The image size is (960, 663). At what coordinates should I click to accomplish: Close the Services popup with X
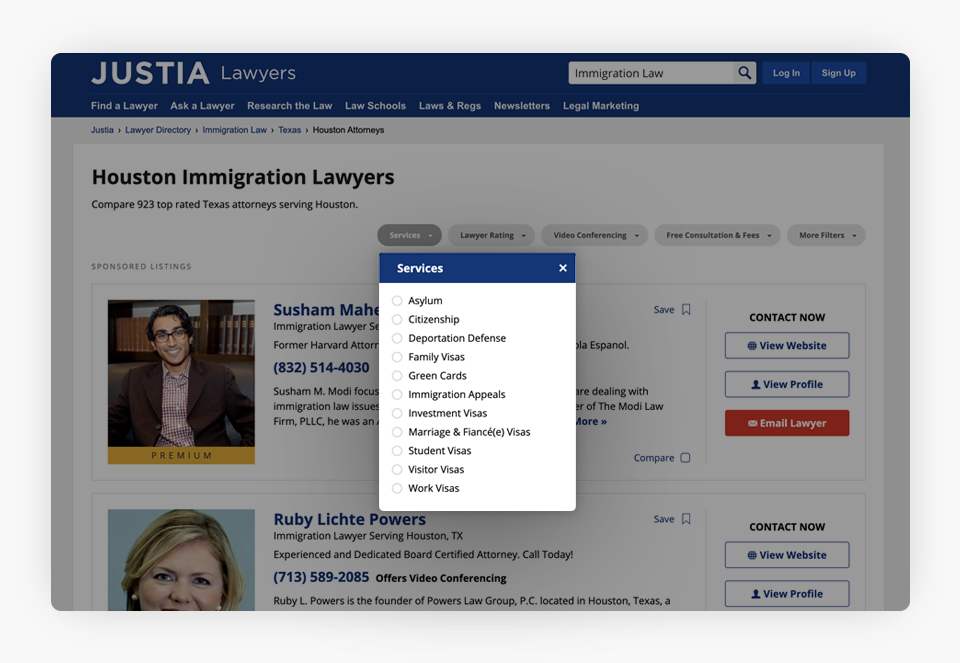click(563, 268)
